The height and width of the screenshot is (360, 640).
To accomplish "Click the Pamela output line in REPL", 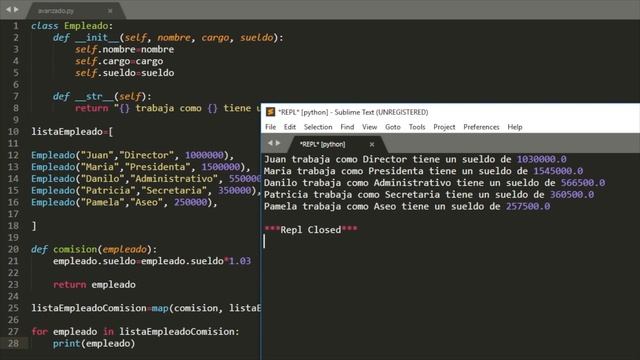I will pos(407,207).
